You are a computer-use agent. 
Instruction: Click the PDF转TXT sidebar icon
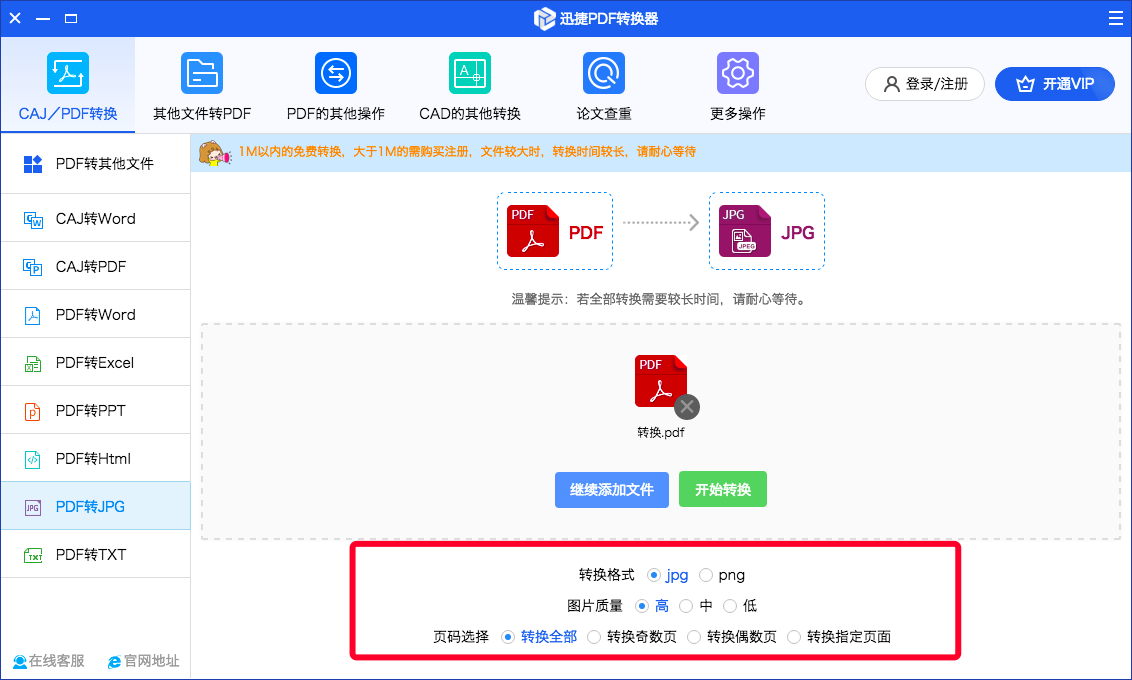(x=33, y=556)
